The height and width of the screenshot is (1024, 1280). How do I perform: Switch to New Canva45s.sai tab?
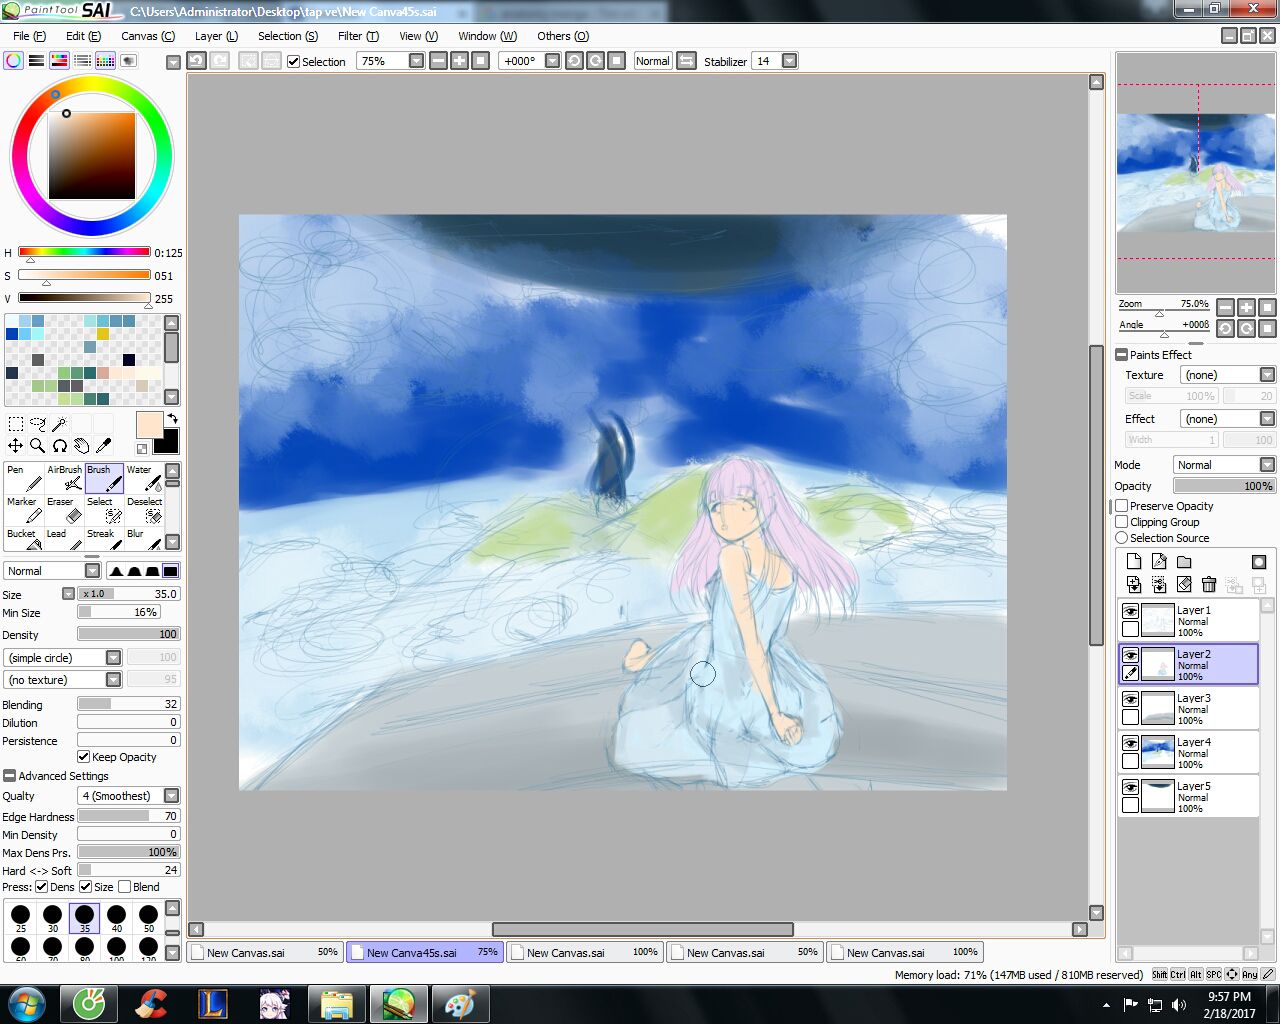tap(424, 952)
